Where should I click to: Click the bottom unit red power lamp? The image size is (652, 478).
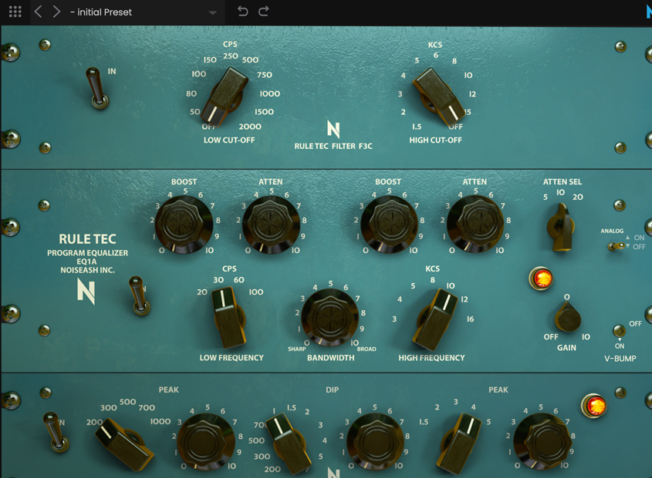(594, 406)
